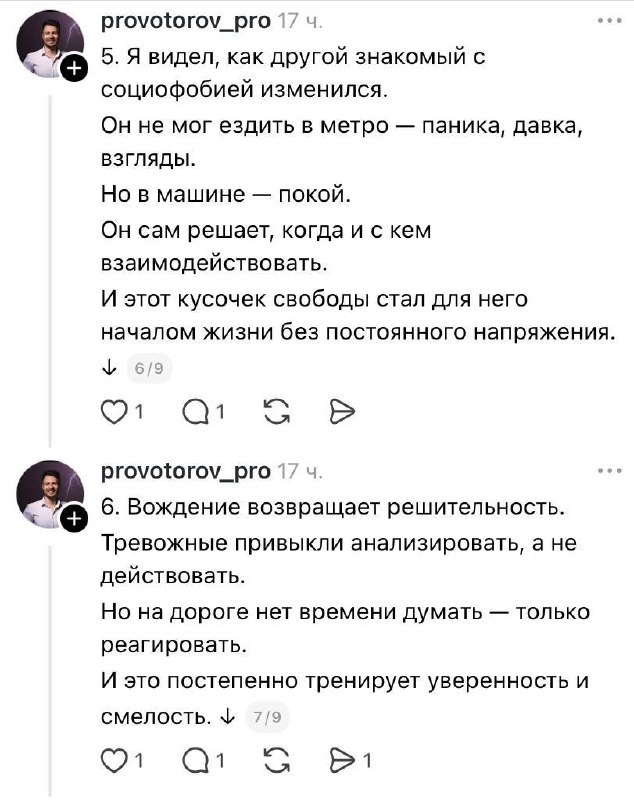Open the 17 ч. timestamp on second post
634x800 pixels.
coord(299,471)
